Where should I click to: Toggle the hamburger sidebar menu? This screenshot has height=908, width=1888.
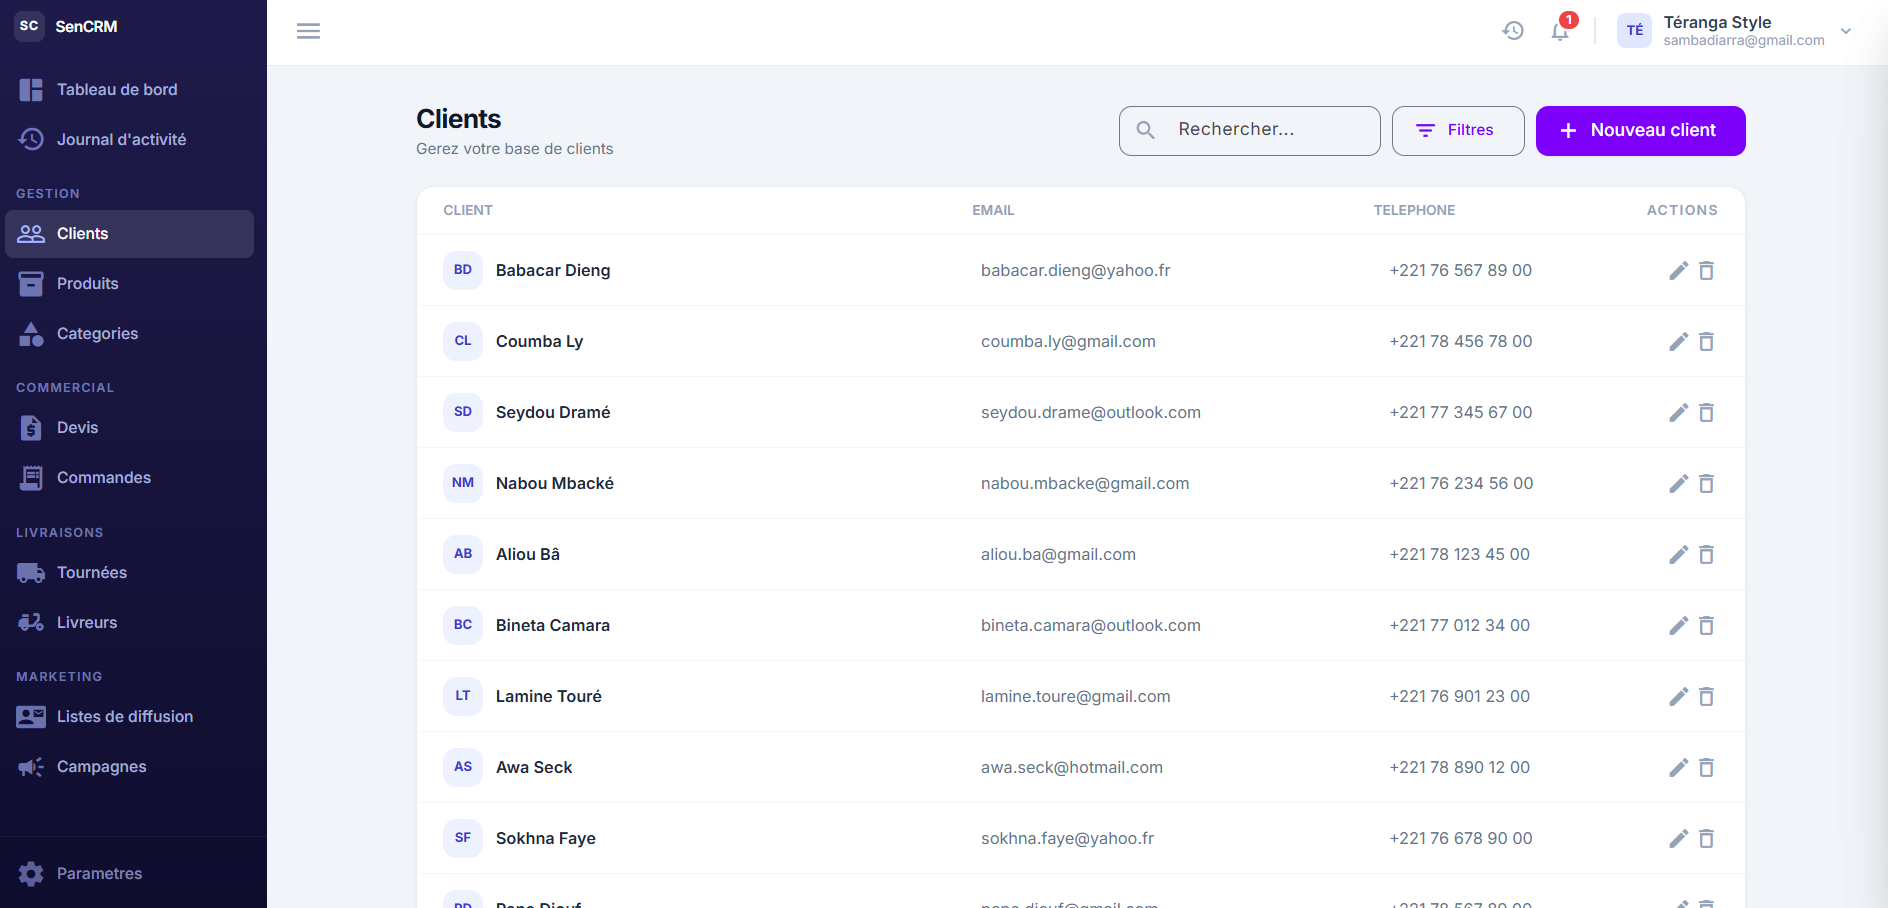(x=308, y=31)
